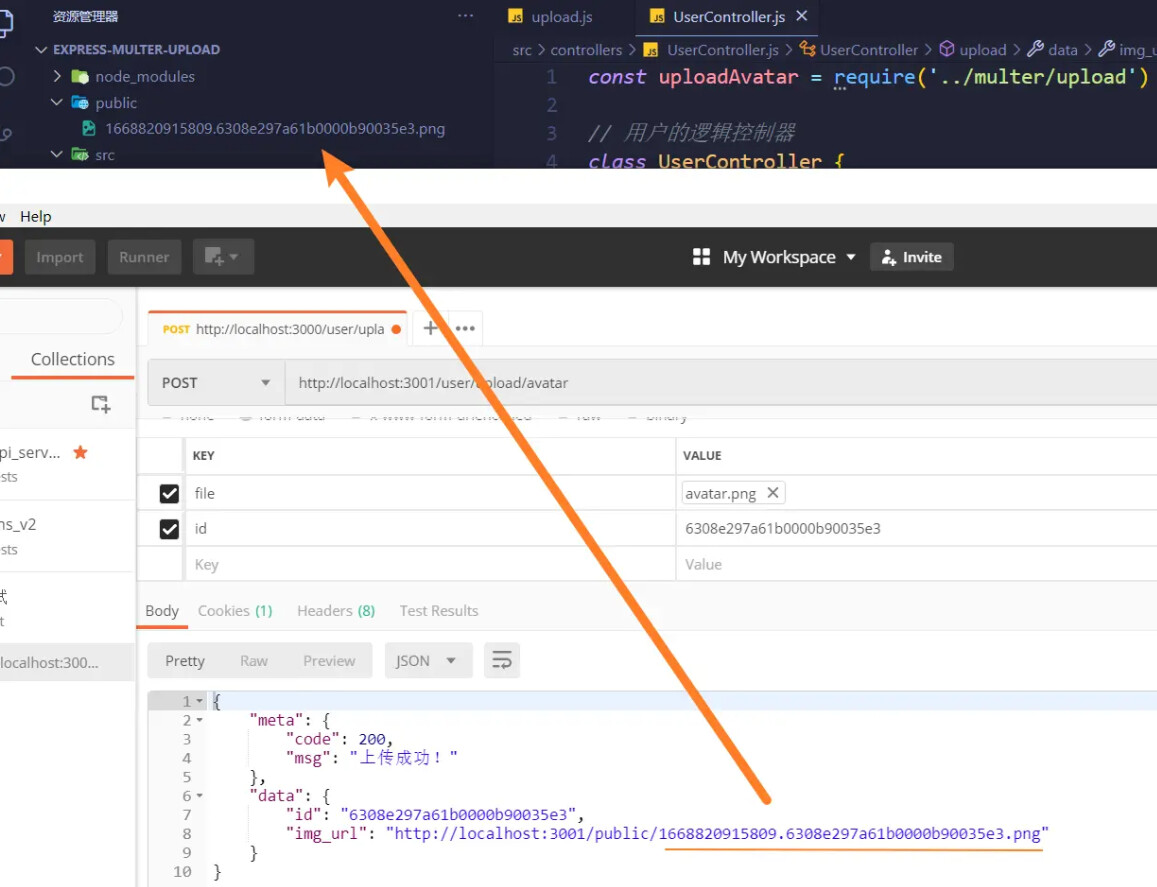
Task: Collapse the src folder
Action: pyautogui.click(x=57, y=154)
